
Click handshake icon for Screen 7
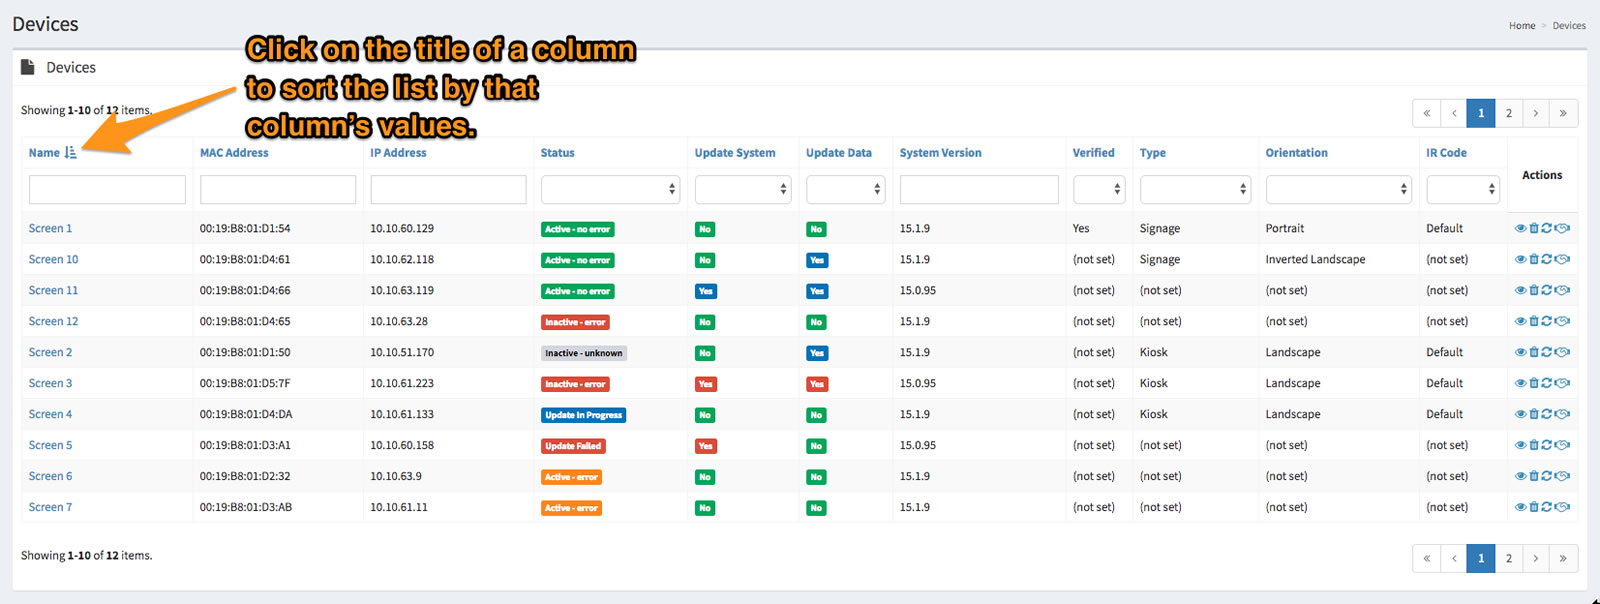pos(1563,508)
